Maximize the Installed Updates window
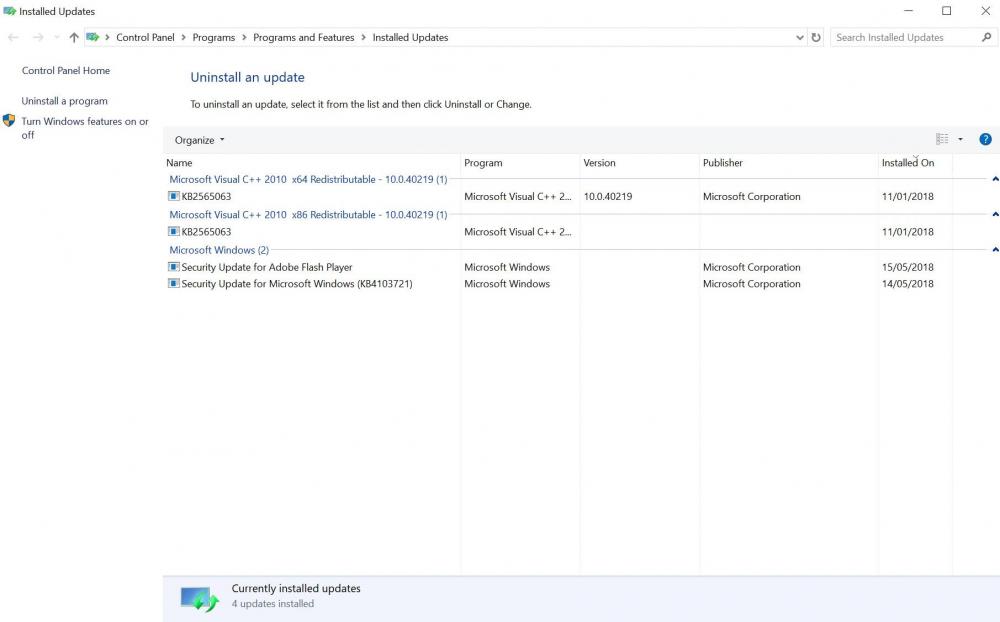This screenshot has width=1000, height=622. (946, 11)
